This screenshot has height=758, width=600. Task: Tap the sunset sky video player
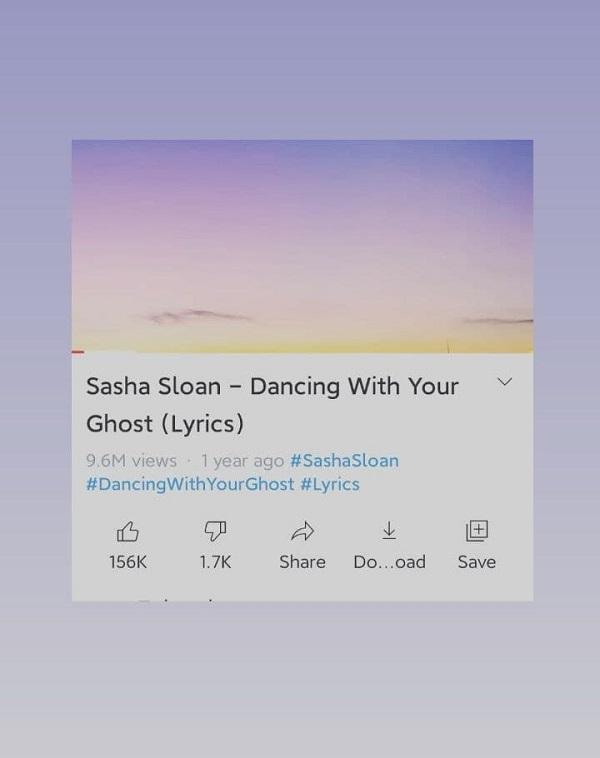(x=302, y=247)
